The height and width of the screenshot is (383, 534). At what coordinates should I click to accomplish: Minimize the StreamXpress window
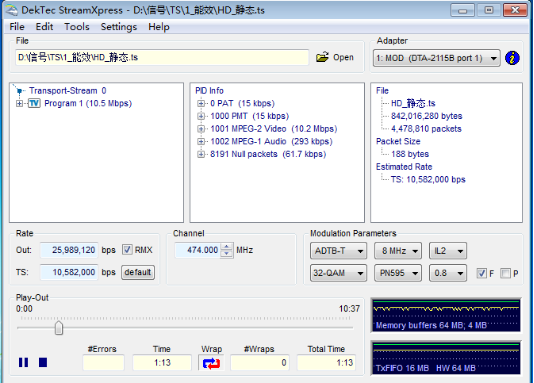[x=462, y=10]
